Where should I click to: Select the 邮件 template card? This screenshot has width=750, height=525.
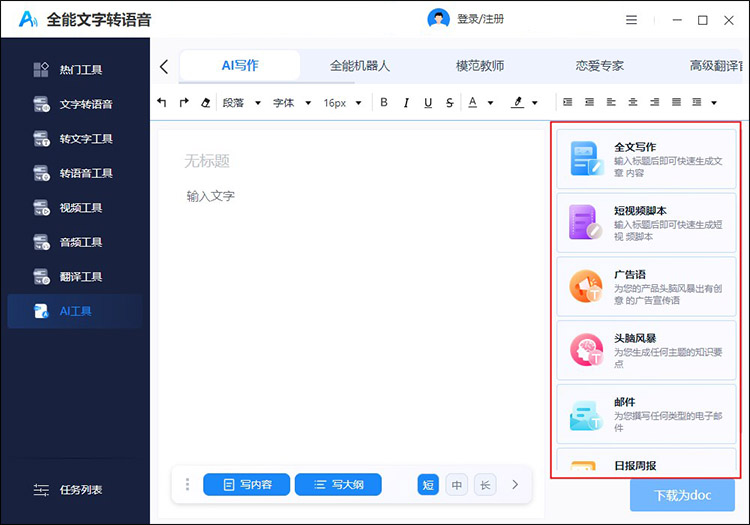[646, 414]
